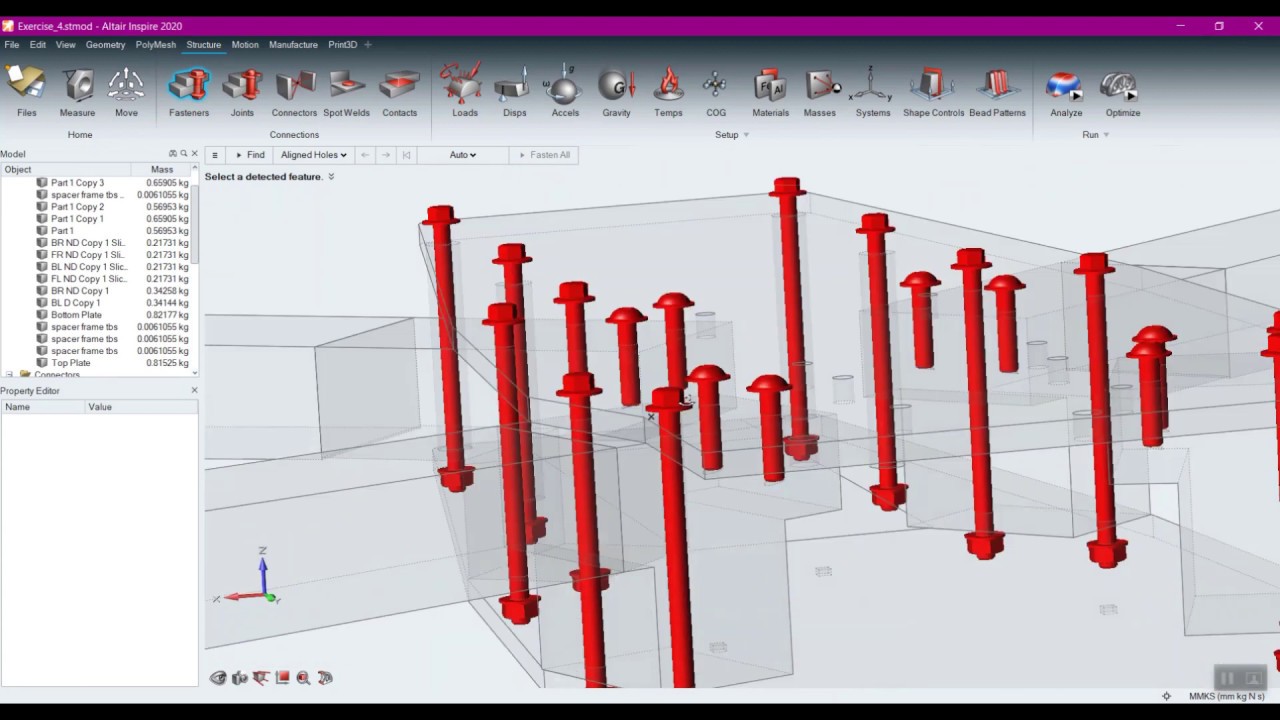Click the 0.82177 kg mass value
Viewport: 1280px width, 720px height.
pos(167,315)
